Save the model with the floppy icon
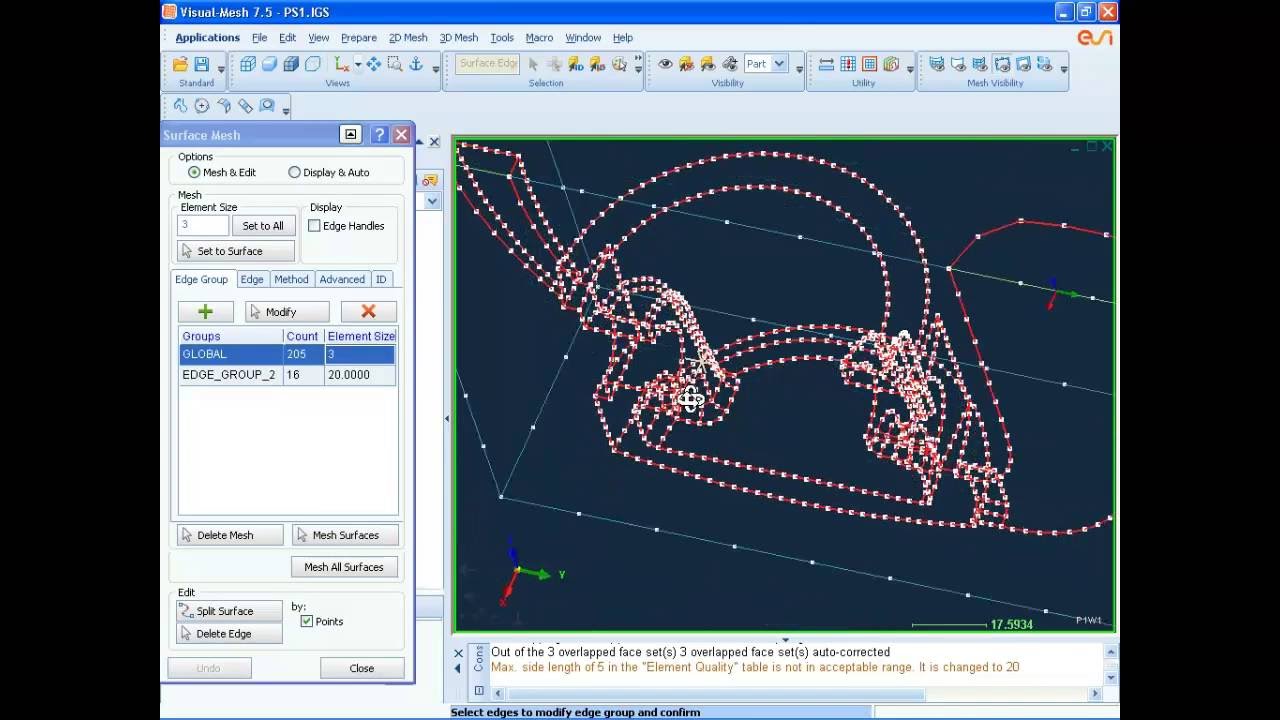 [201, 64]
